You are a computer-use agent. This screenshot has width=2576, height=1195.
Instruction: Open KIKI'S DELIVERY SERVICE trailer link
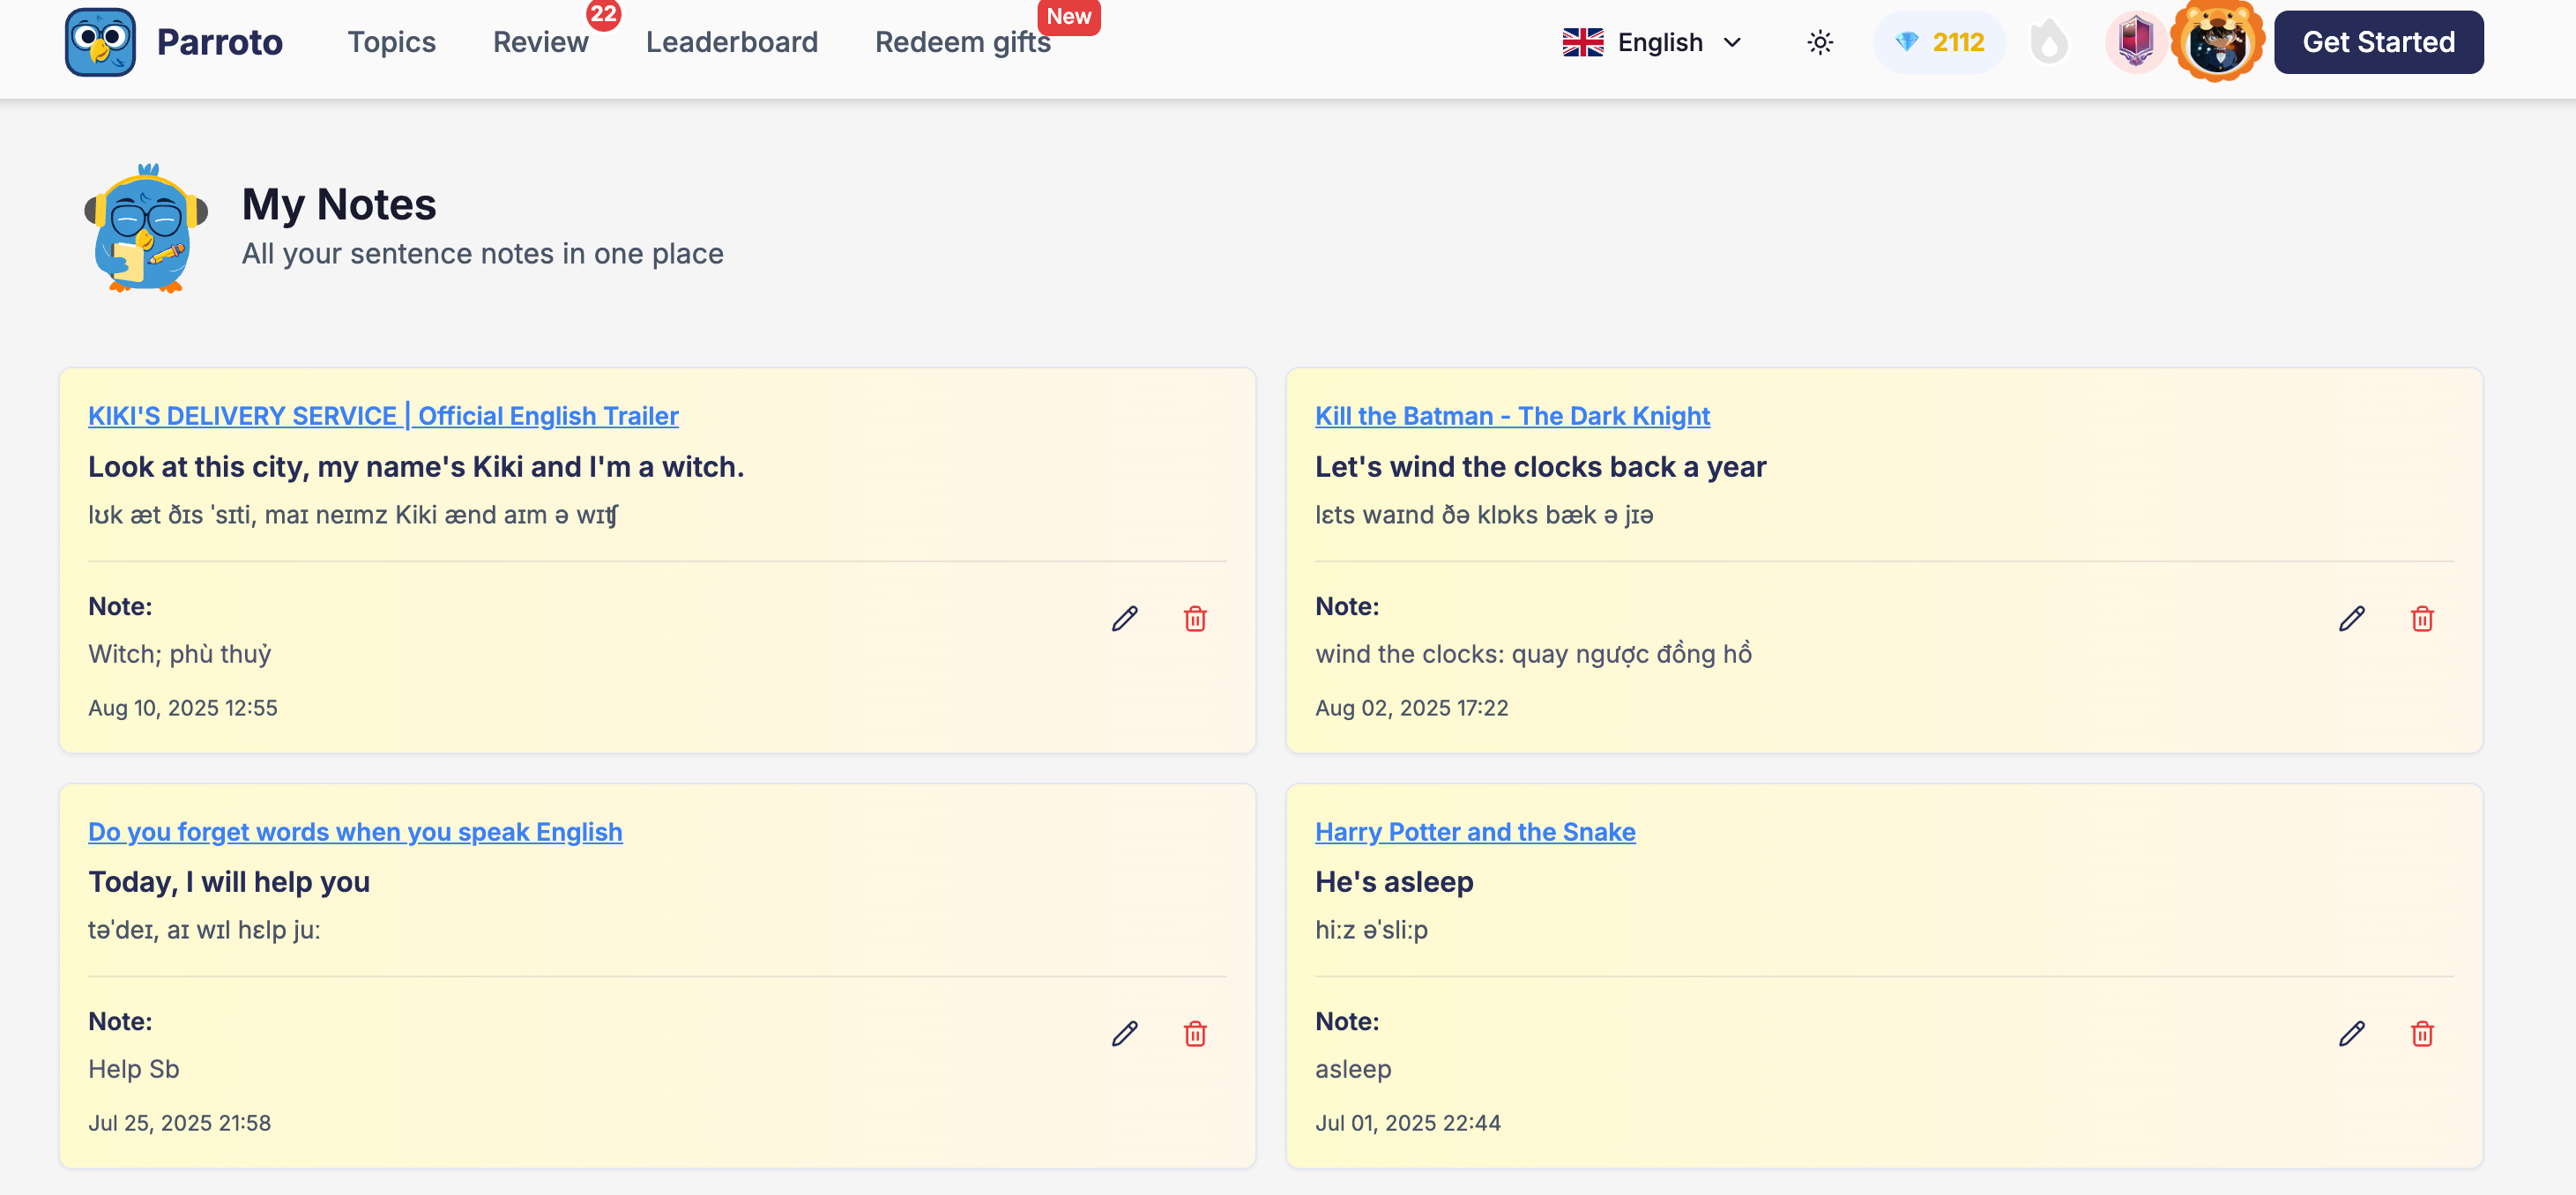(383, 416)
